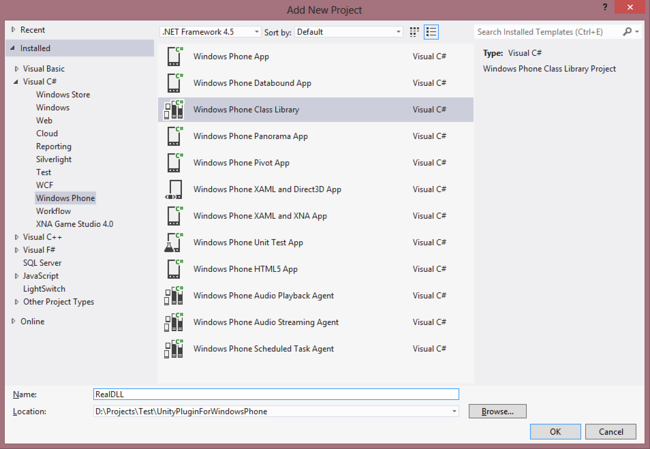
Task: Click the Name input field
Action: (x=276, y=394)
